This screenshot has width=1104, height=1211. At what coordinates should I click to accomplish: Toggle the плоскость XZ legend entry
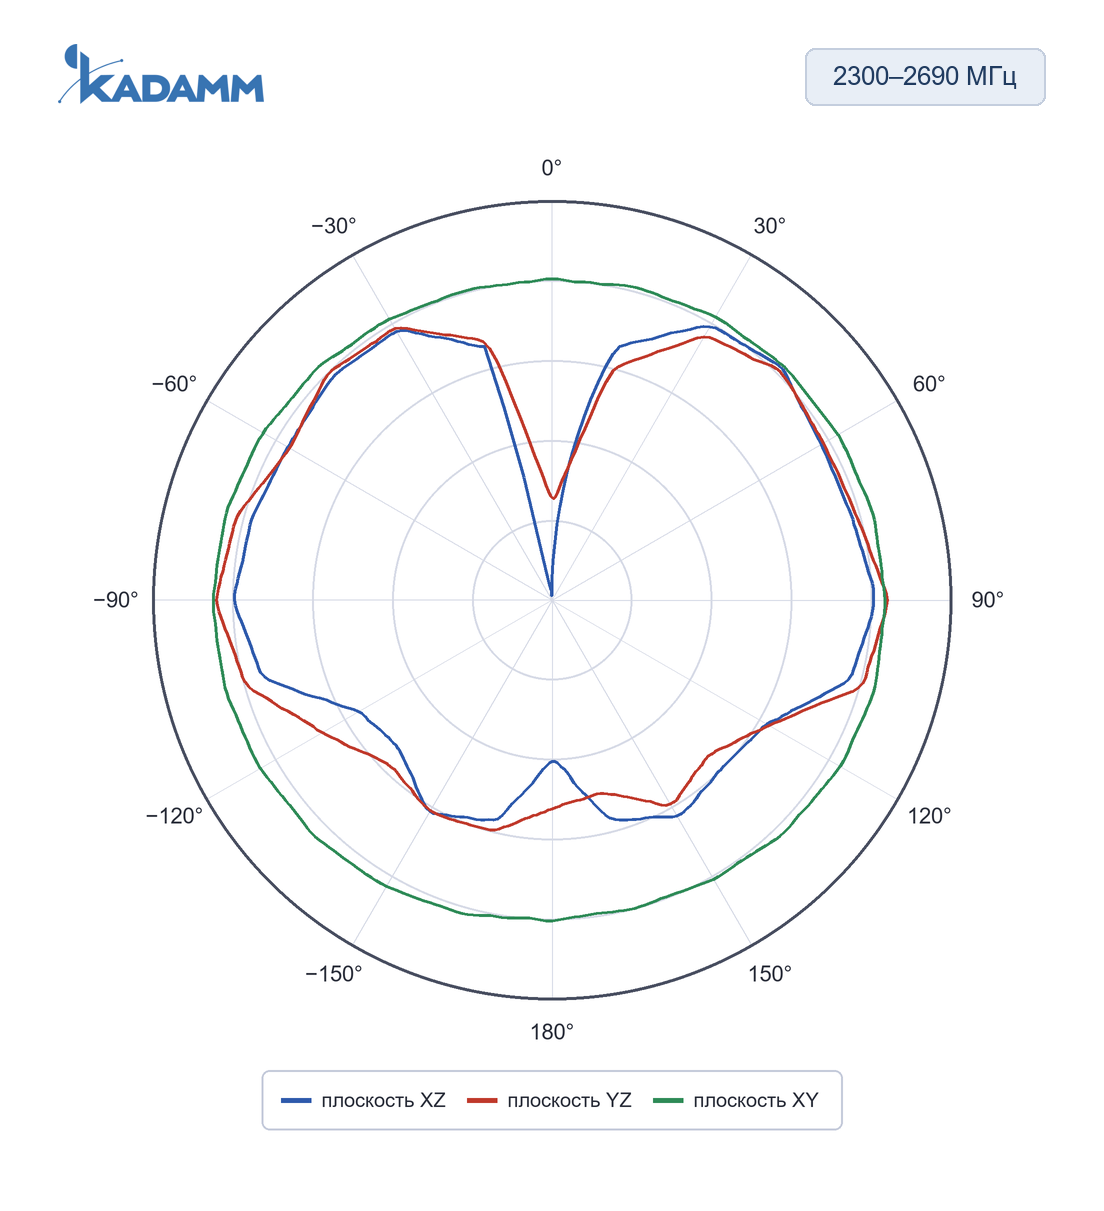pyautogui.click(x=364, y=1100)
